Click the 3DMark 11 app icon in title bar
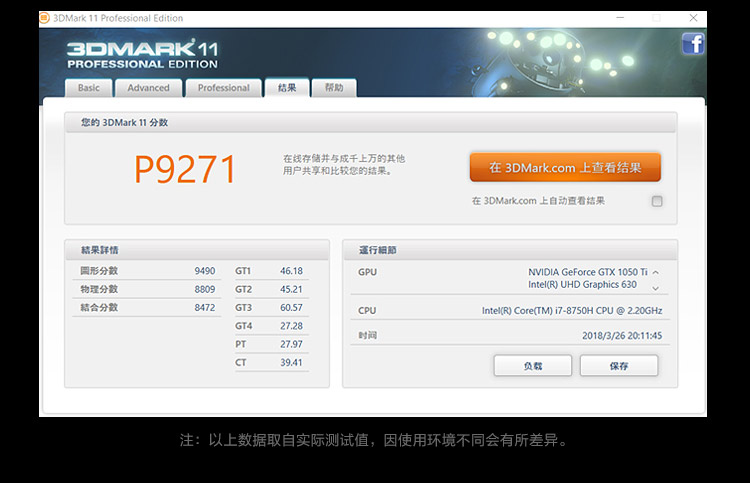 click(44, 18)
